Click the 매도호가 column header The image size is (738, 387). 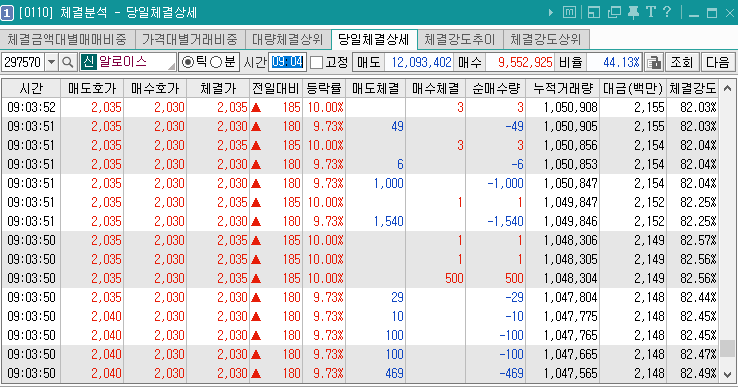click(x=92, y=88)
